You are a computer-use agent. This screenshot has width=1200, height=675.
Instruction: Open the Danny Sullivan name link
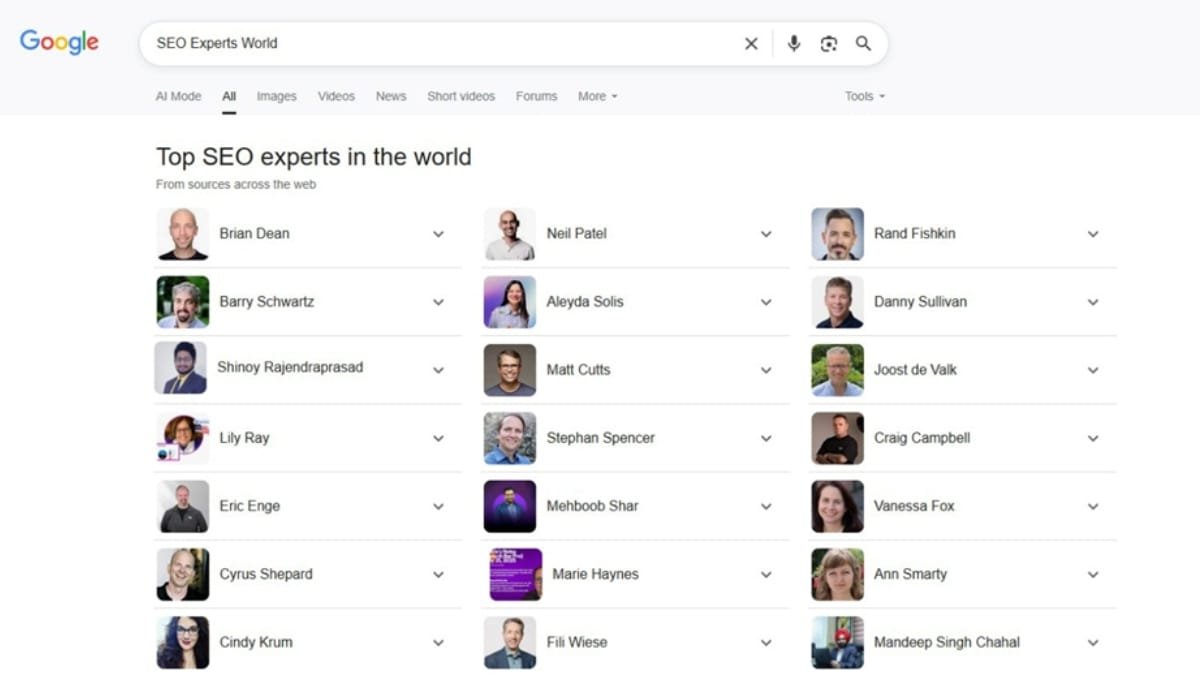pyautogui.click(x=920, y=302)
